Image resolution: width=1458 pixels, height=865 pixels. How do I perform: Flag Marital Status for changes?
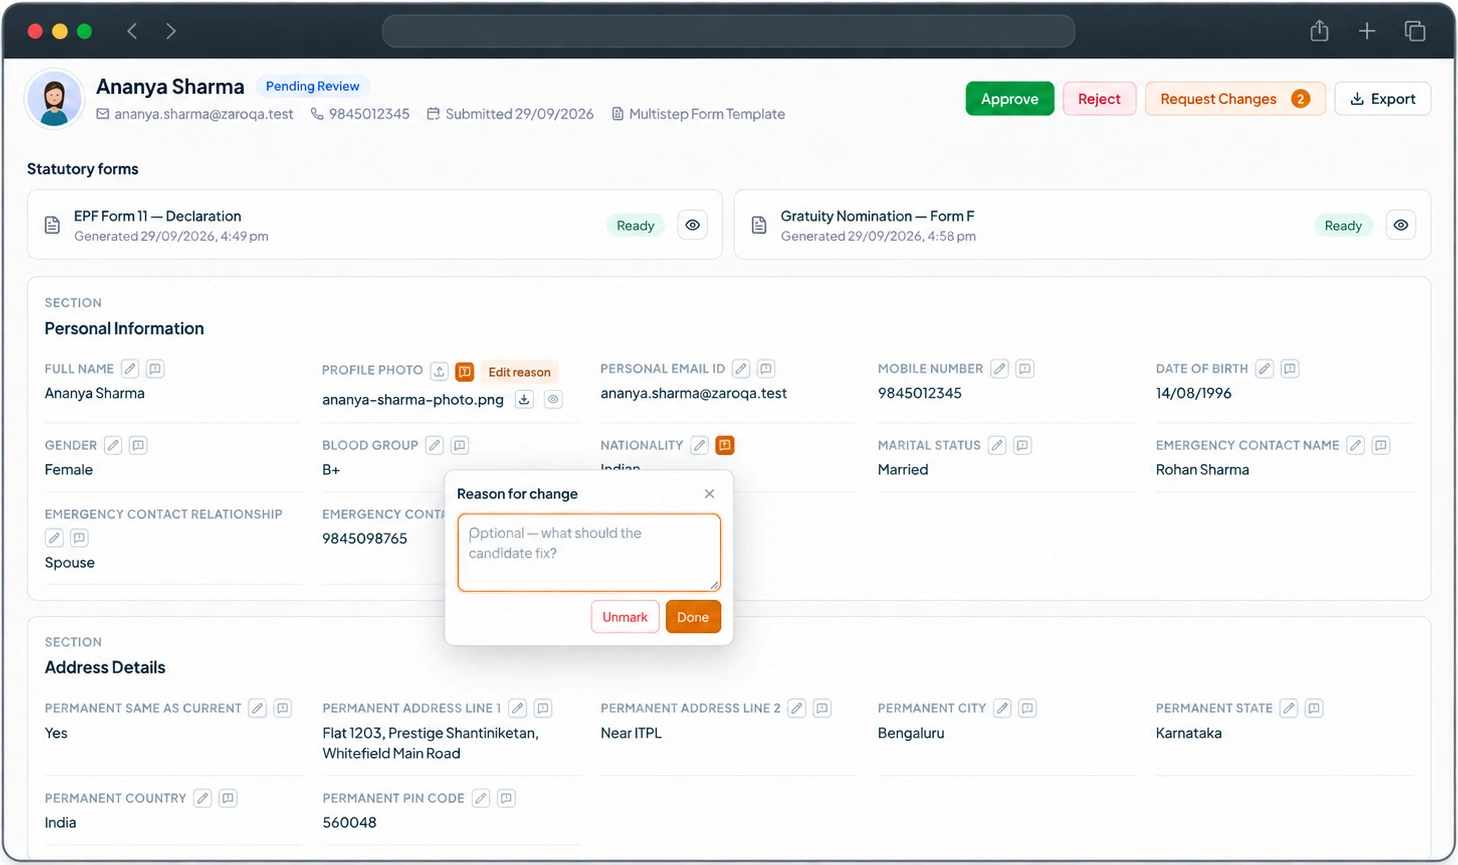[1022, 445]
